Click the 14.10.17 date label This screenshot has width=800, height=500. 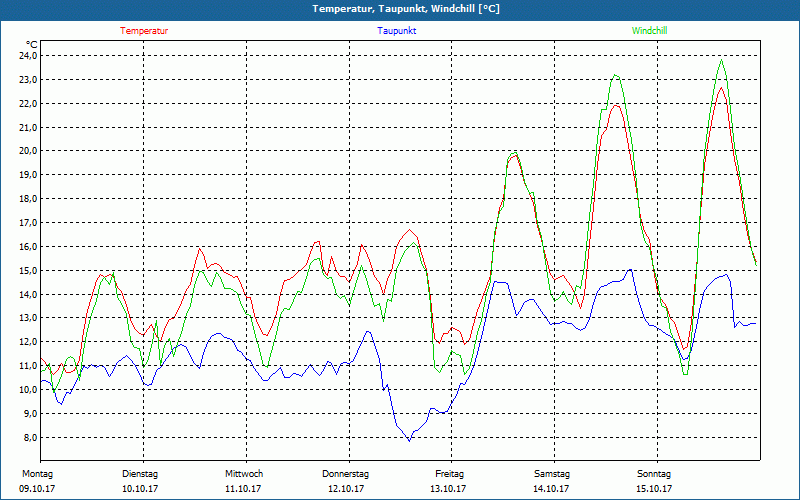click(551, 489)
